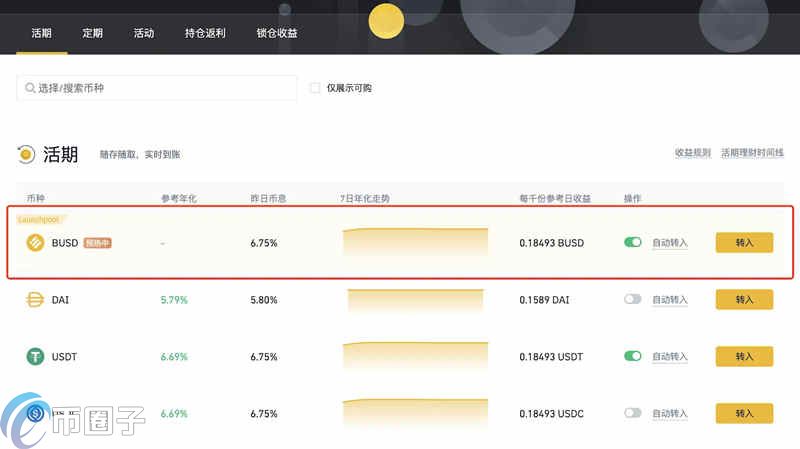
Task: Click 自动转入 label in USDT row
Action: [x=670, y=356]
